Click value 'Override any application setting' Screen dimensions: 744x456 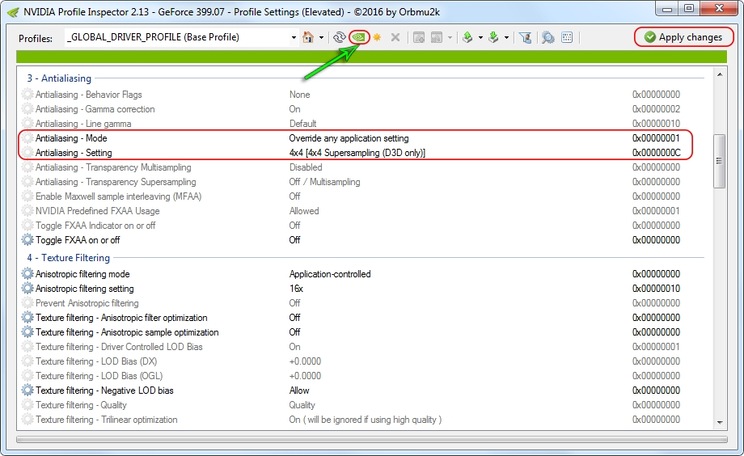pyautogui.click(x=349, y=138)
